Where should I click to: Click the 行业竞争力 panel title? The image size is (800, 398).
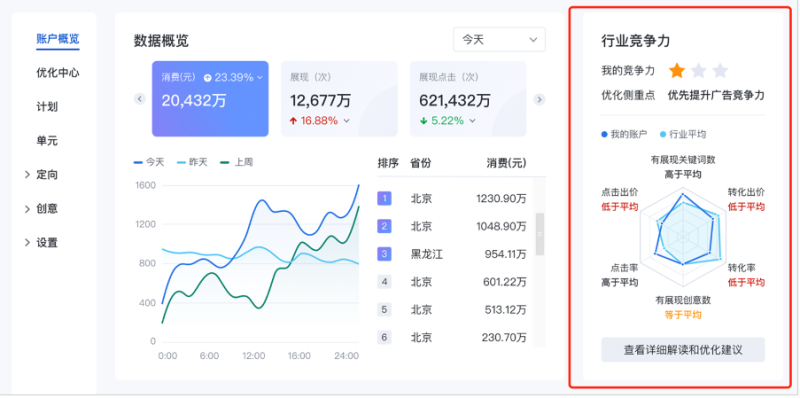pyautogui.click(x=635, y=41)
